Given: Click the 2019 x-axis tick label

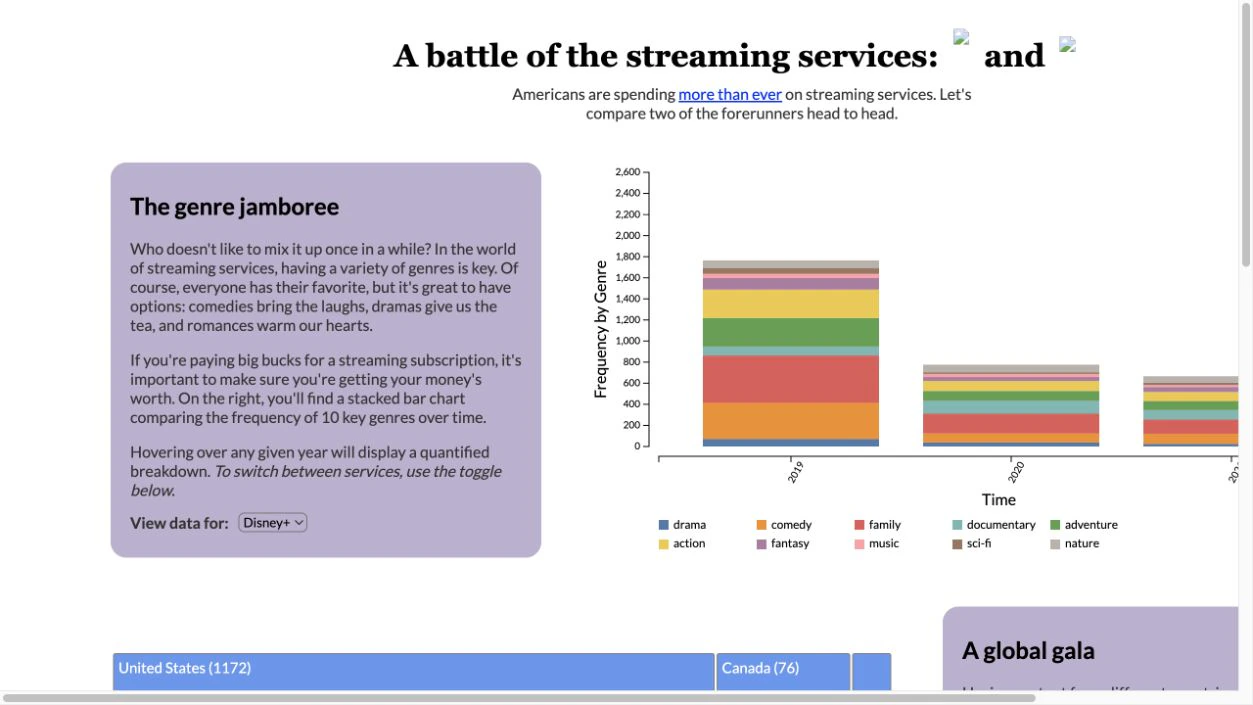Looking at the screenshot, I should [x=795, y=472].
